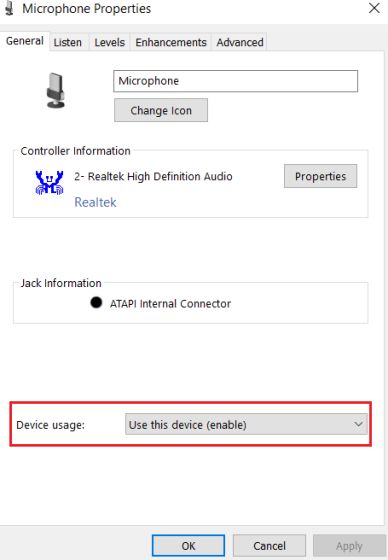The width and height of the screenshot is (388, 560).
Task: Dismiss the dialog with Cancel
Action: pos(269,546)
